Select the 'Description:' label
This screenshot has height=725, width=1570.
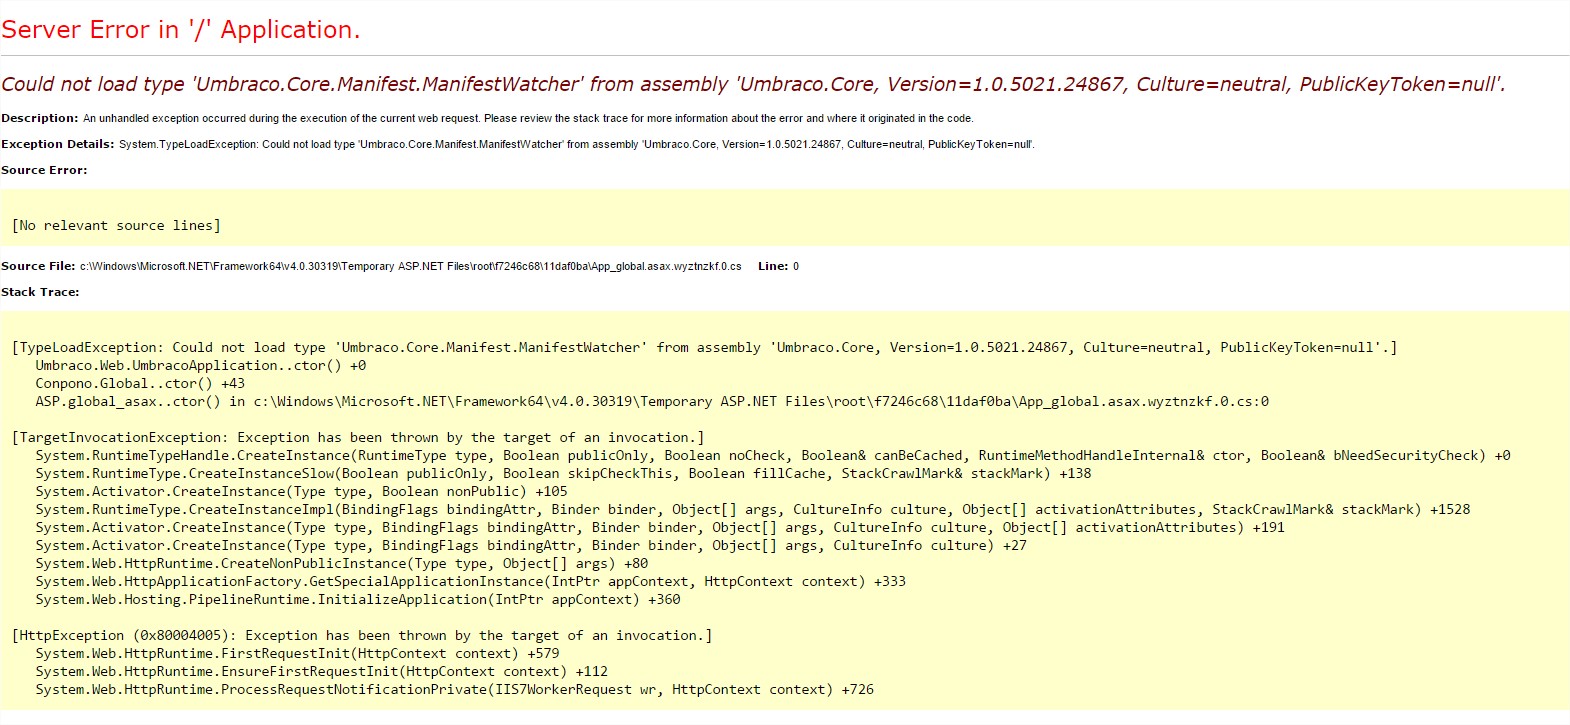[40, 118]
